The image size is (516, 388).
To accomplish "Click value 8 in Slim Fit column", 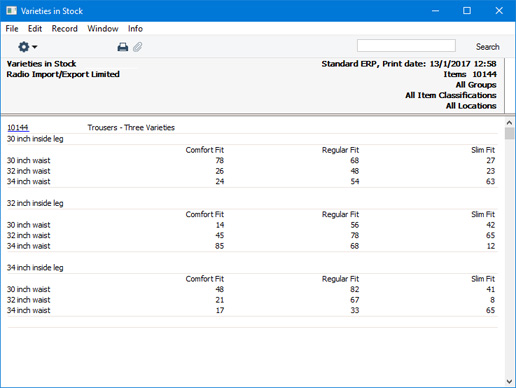I will coord(493,300).
